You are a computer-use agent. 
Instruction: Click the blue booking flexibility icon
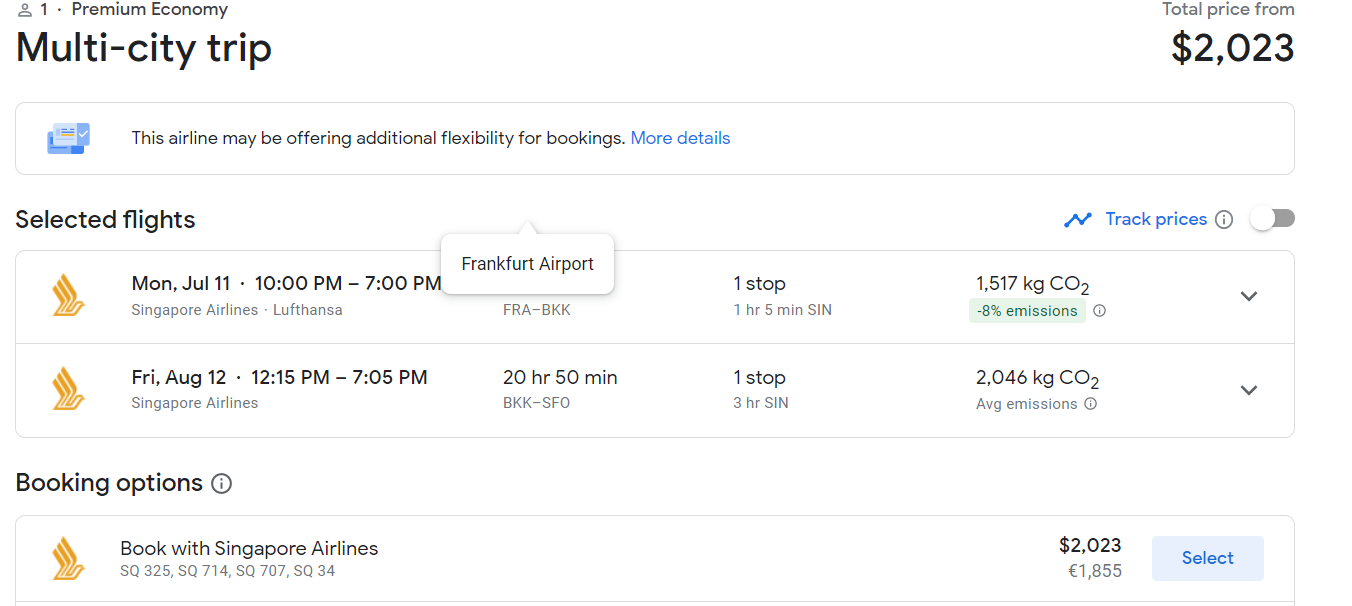click(x=68, y=138)
